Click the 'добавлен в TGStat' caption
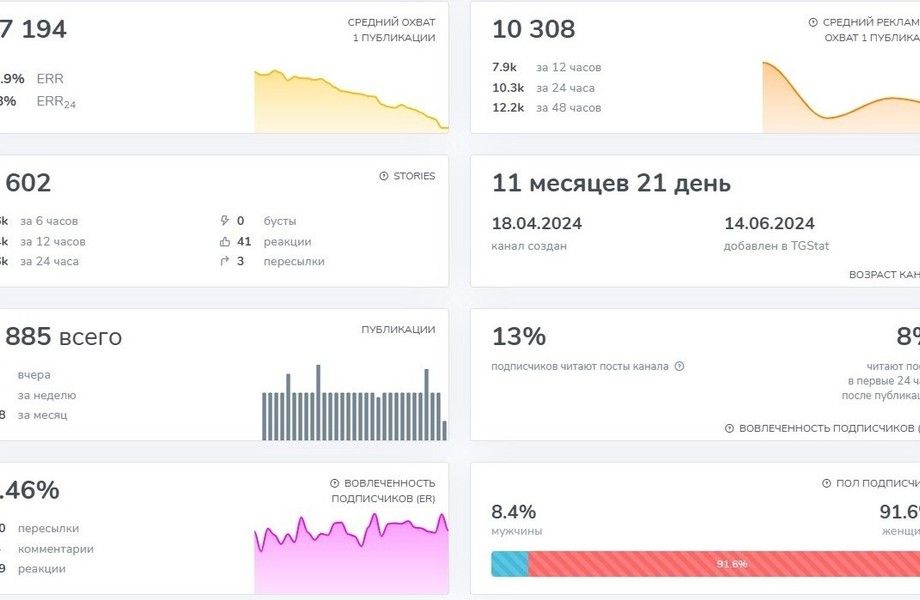The width and height of the screenshot is (920, 600). click(x=776, y=246)
